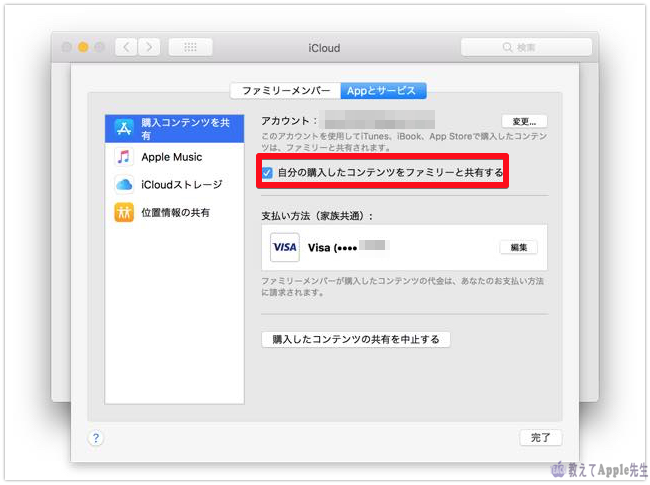This screenshot has height=485, width=650.
Task: Click the 変更... button beside the account
Action: [524, 121]
